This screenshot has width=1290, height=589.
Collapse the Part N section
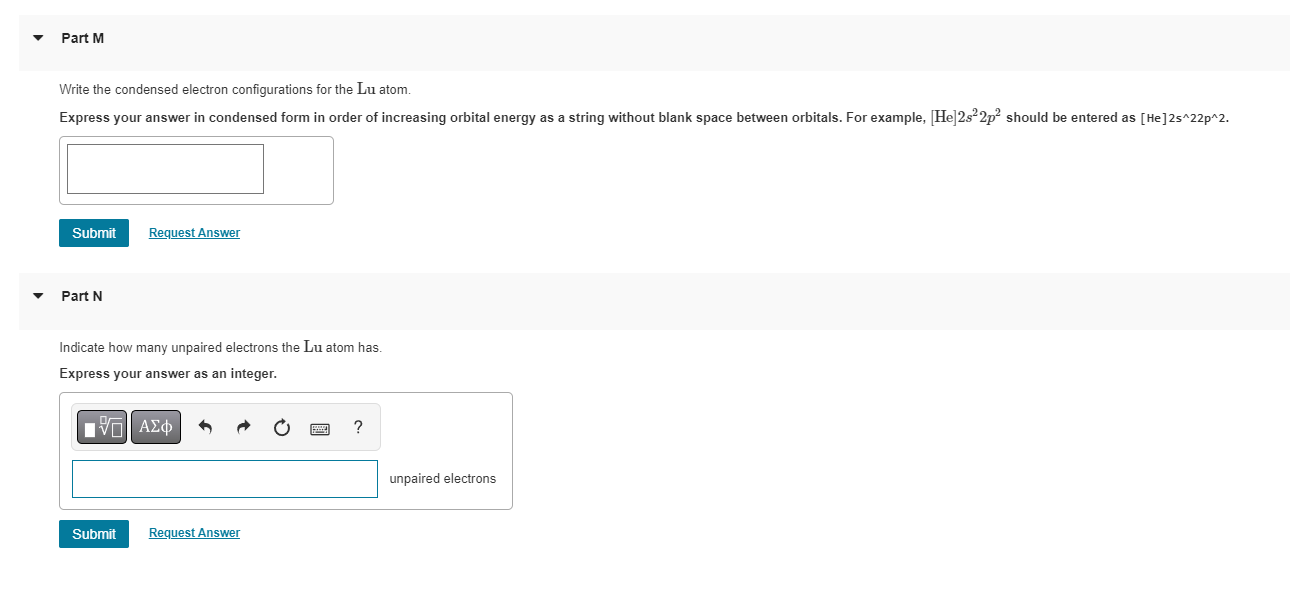[x=38, y=296]
